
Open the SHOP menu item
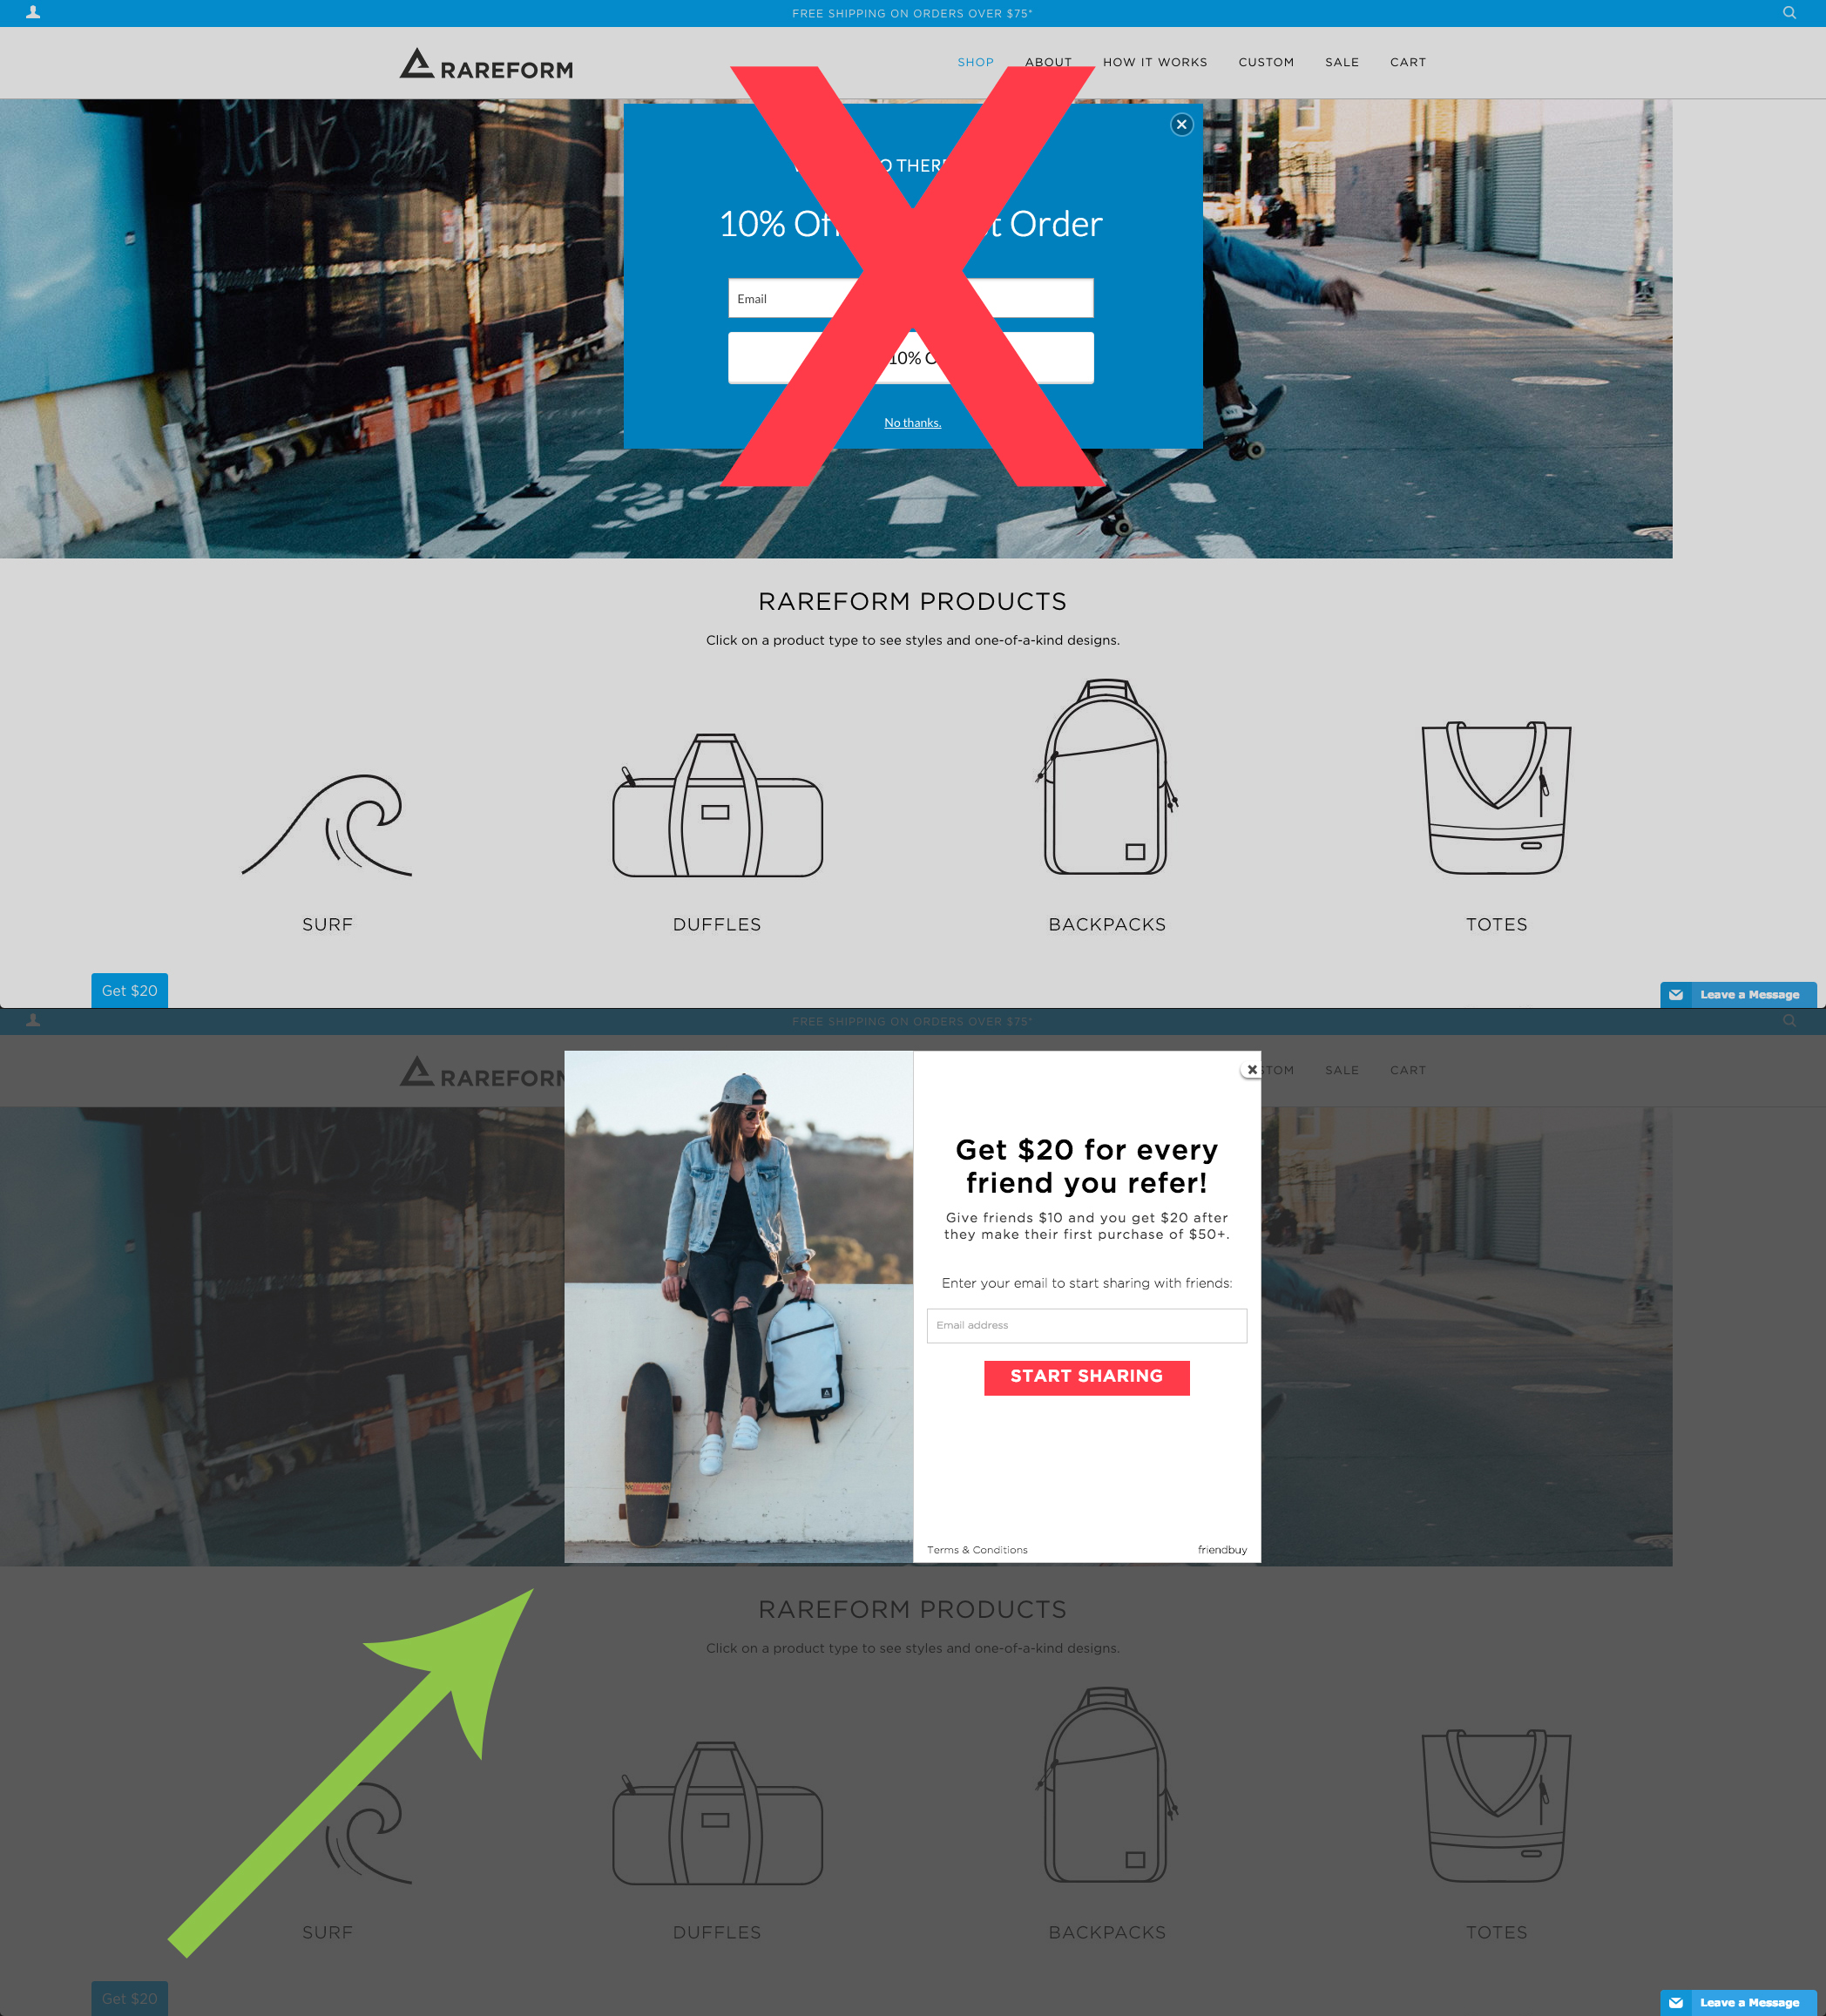[975, 62]
